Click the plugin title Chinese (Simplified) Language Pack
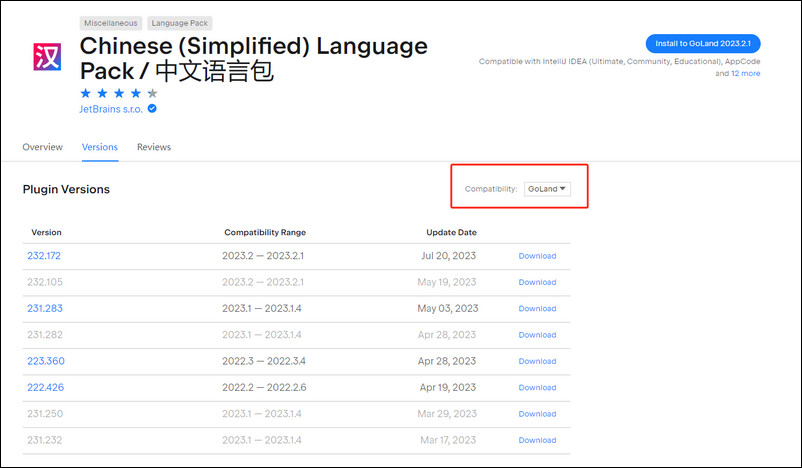 [x=254, y=58]
